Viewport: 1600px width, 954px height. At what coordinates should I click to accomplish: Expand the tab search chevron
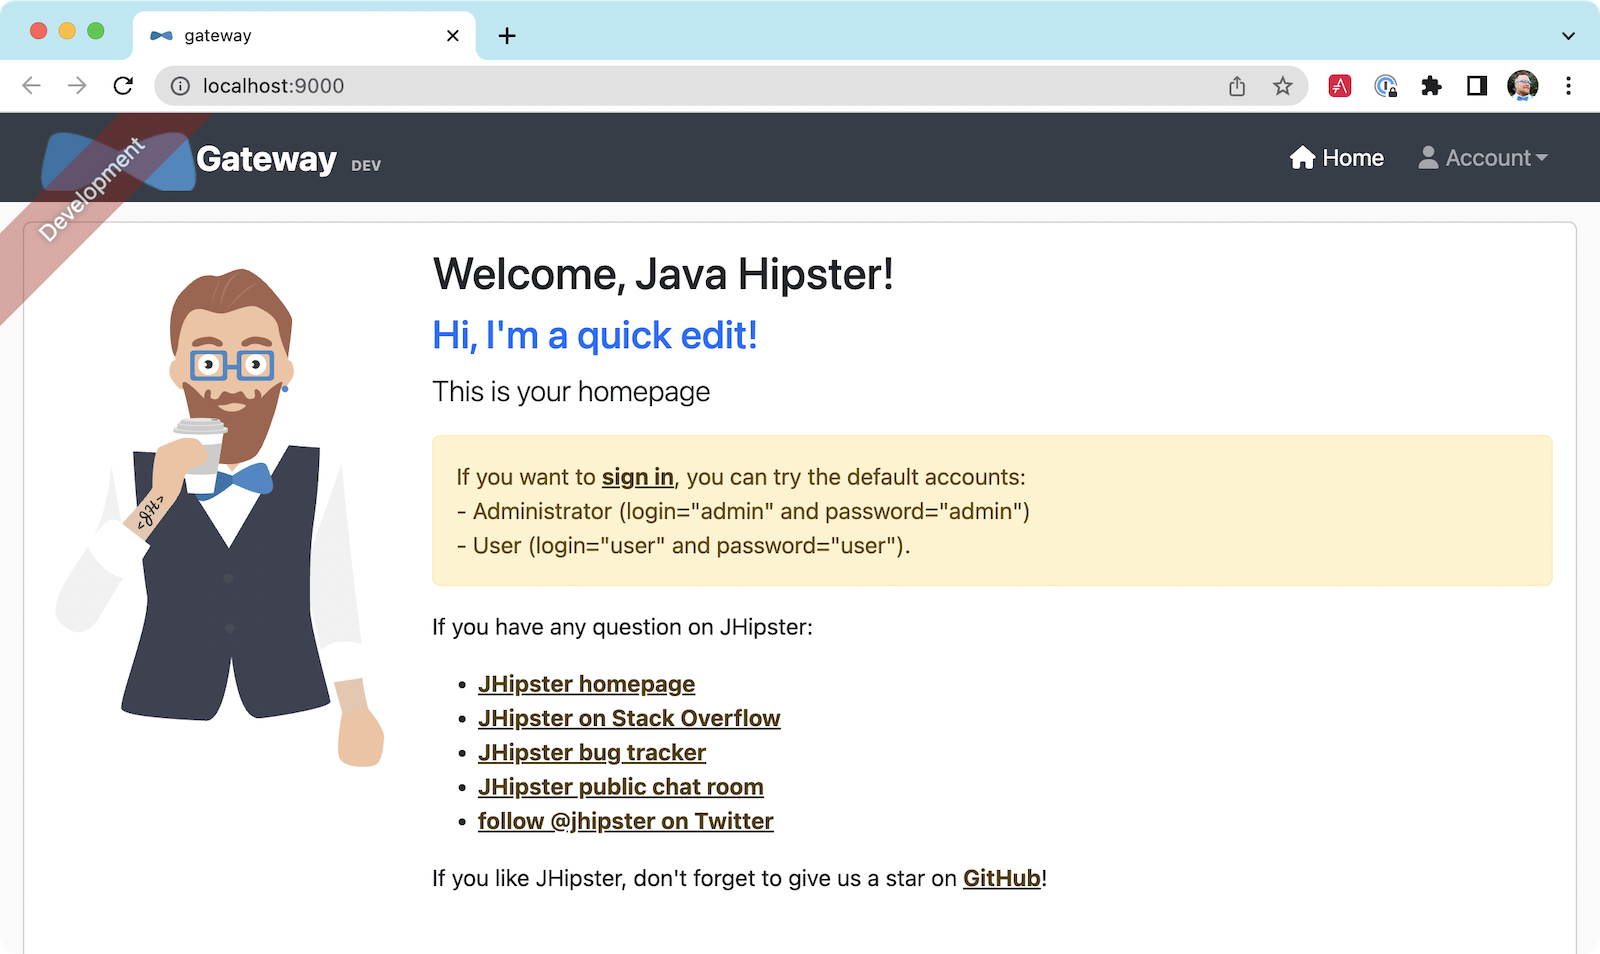click(1568, 36)
